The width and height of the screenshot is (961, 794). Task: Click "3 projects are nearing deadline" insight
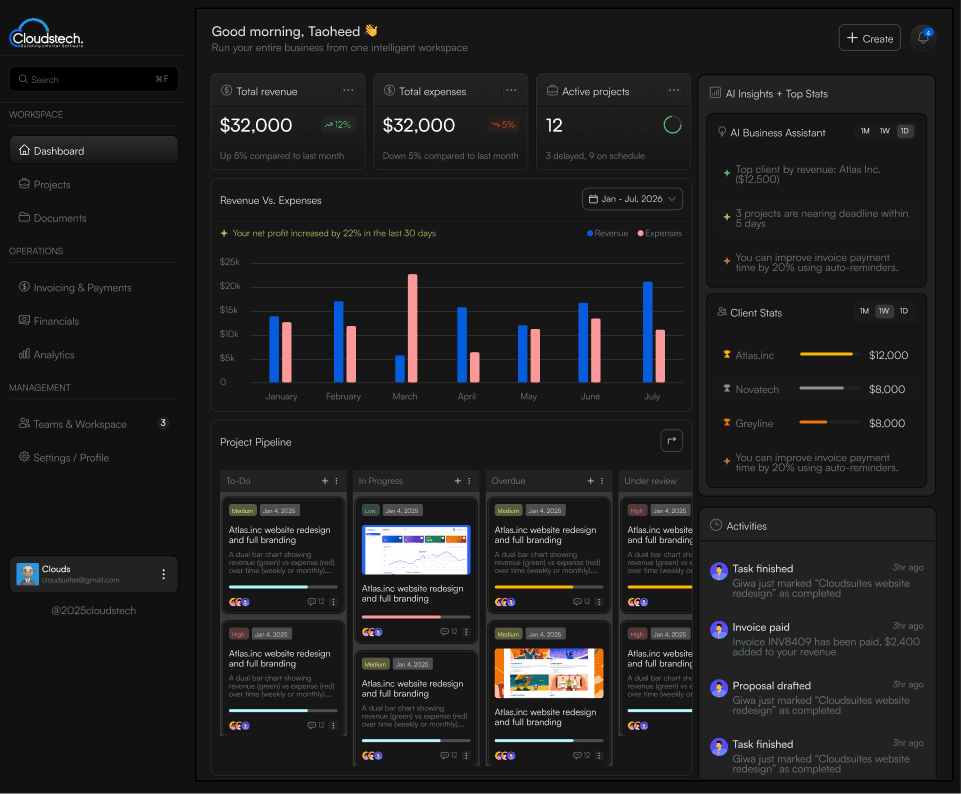816,218
